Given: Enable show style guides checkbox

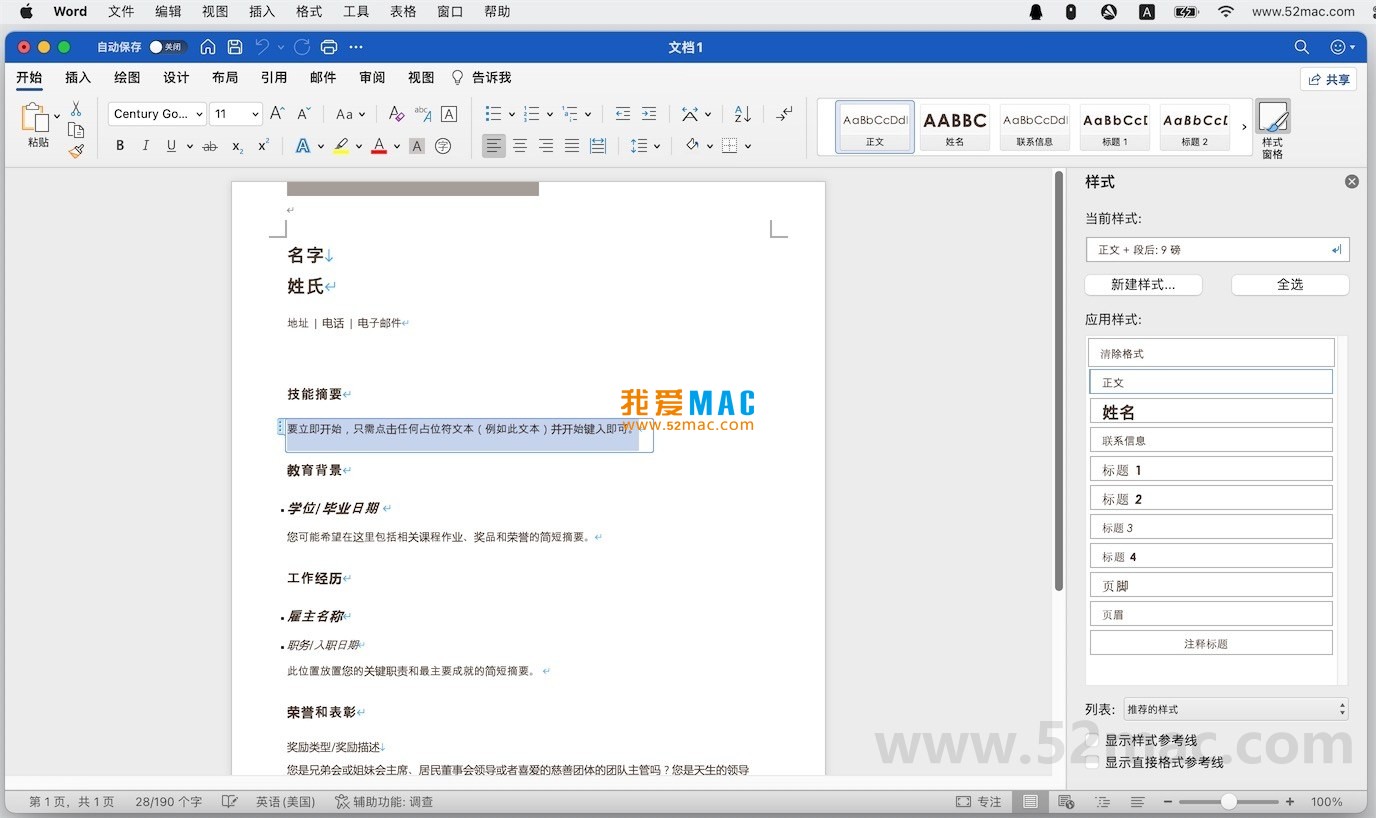Looking at the screenshot, I should point(1093,741).
